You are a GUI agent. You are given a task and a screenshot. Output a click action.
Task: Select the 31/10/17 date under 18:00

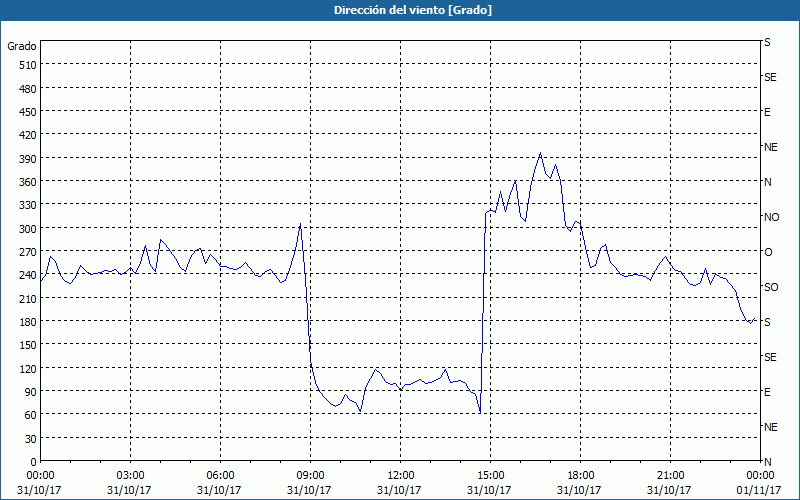(x=579, y=490)
